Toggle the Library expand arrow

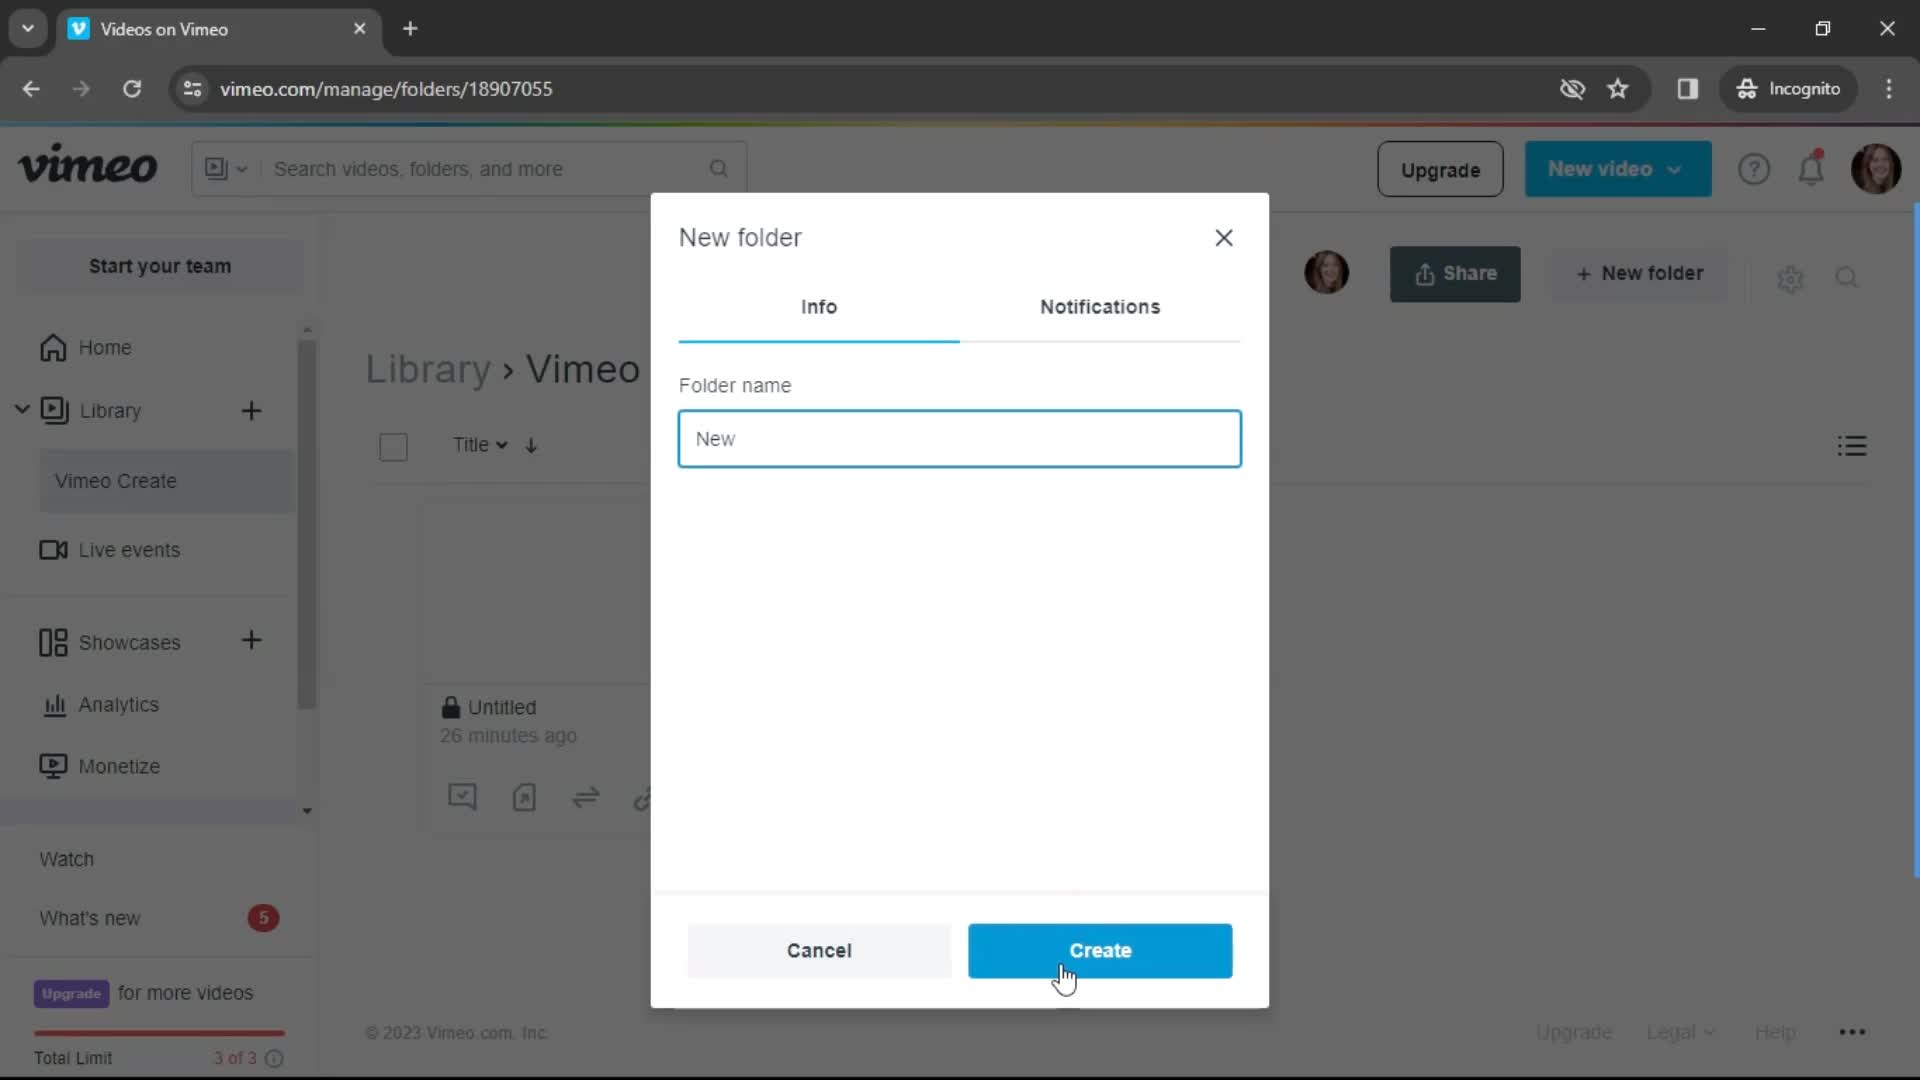pos(21,410)
